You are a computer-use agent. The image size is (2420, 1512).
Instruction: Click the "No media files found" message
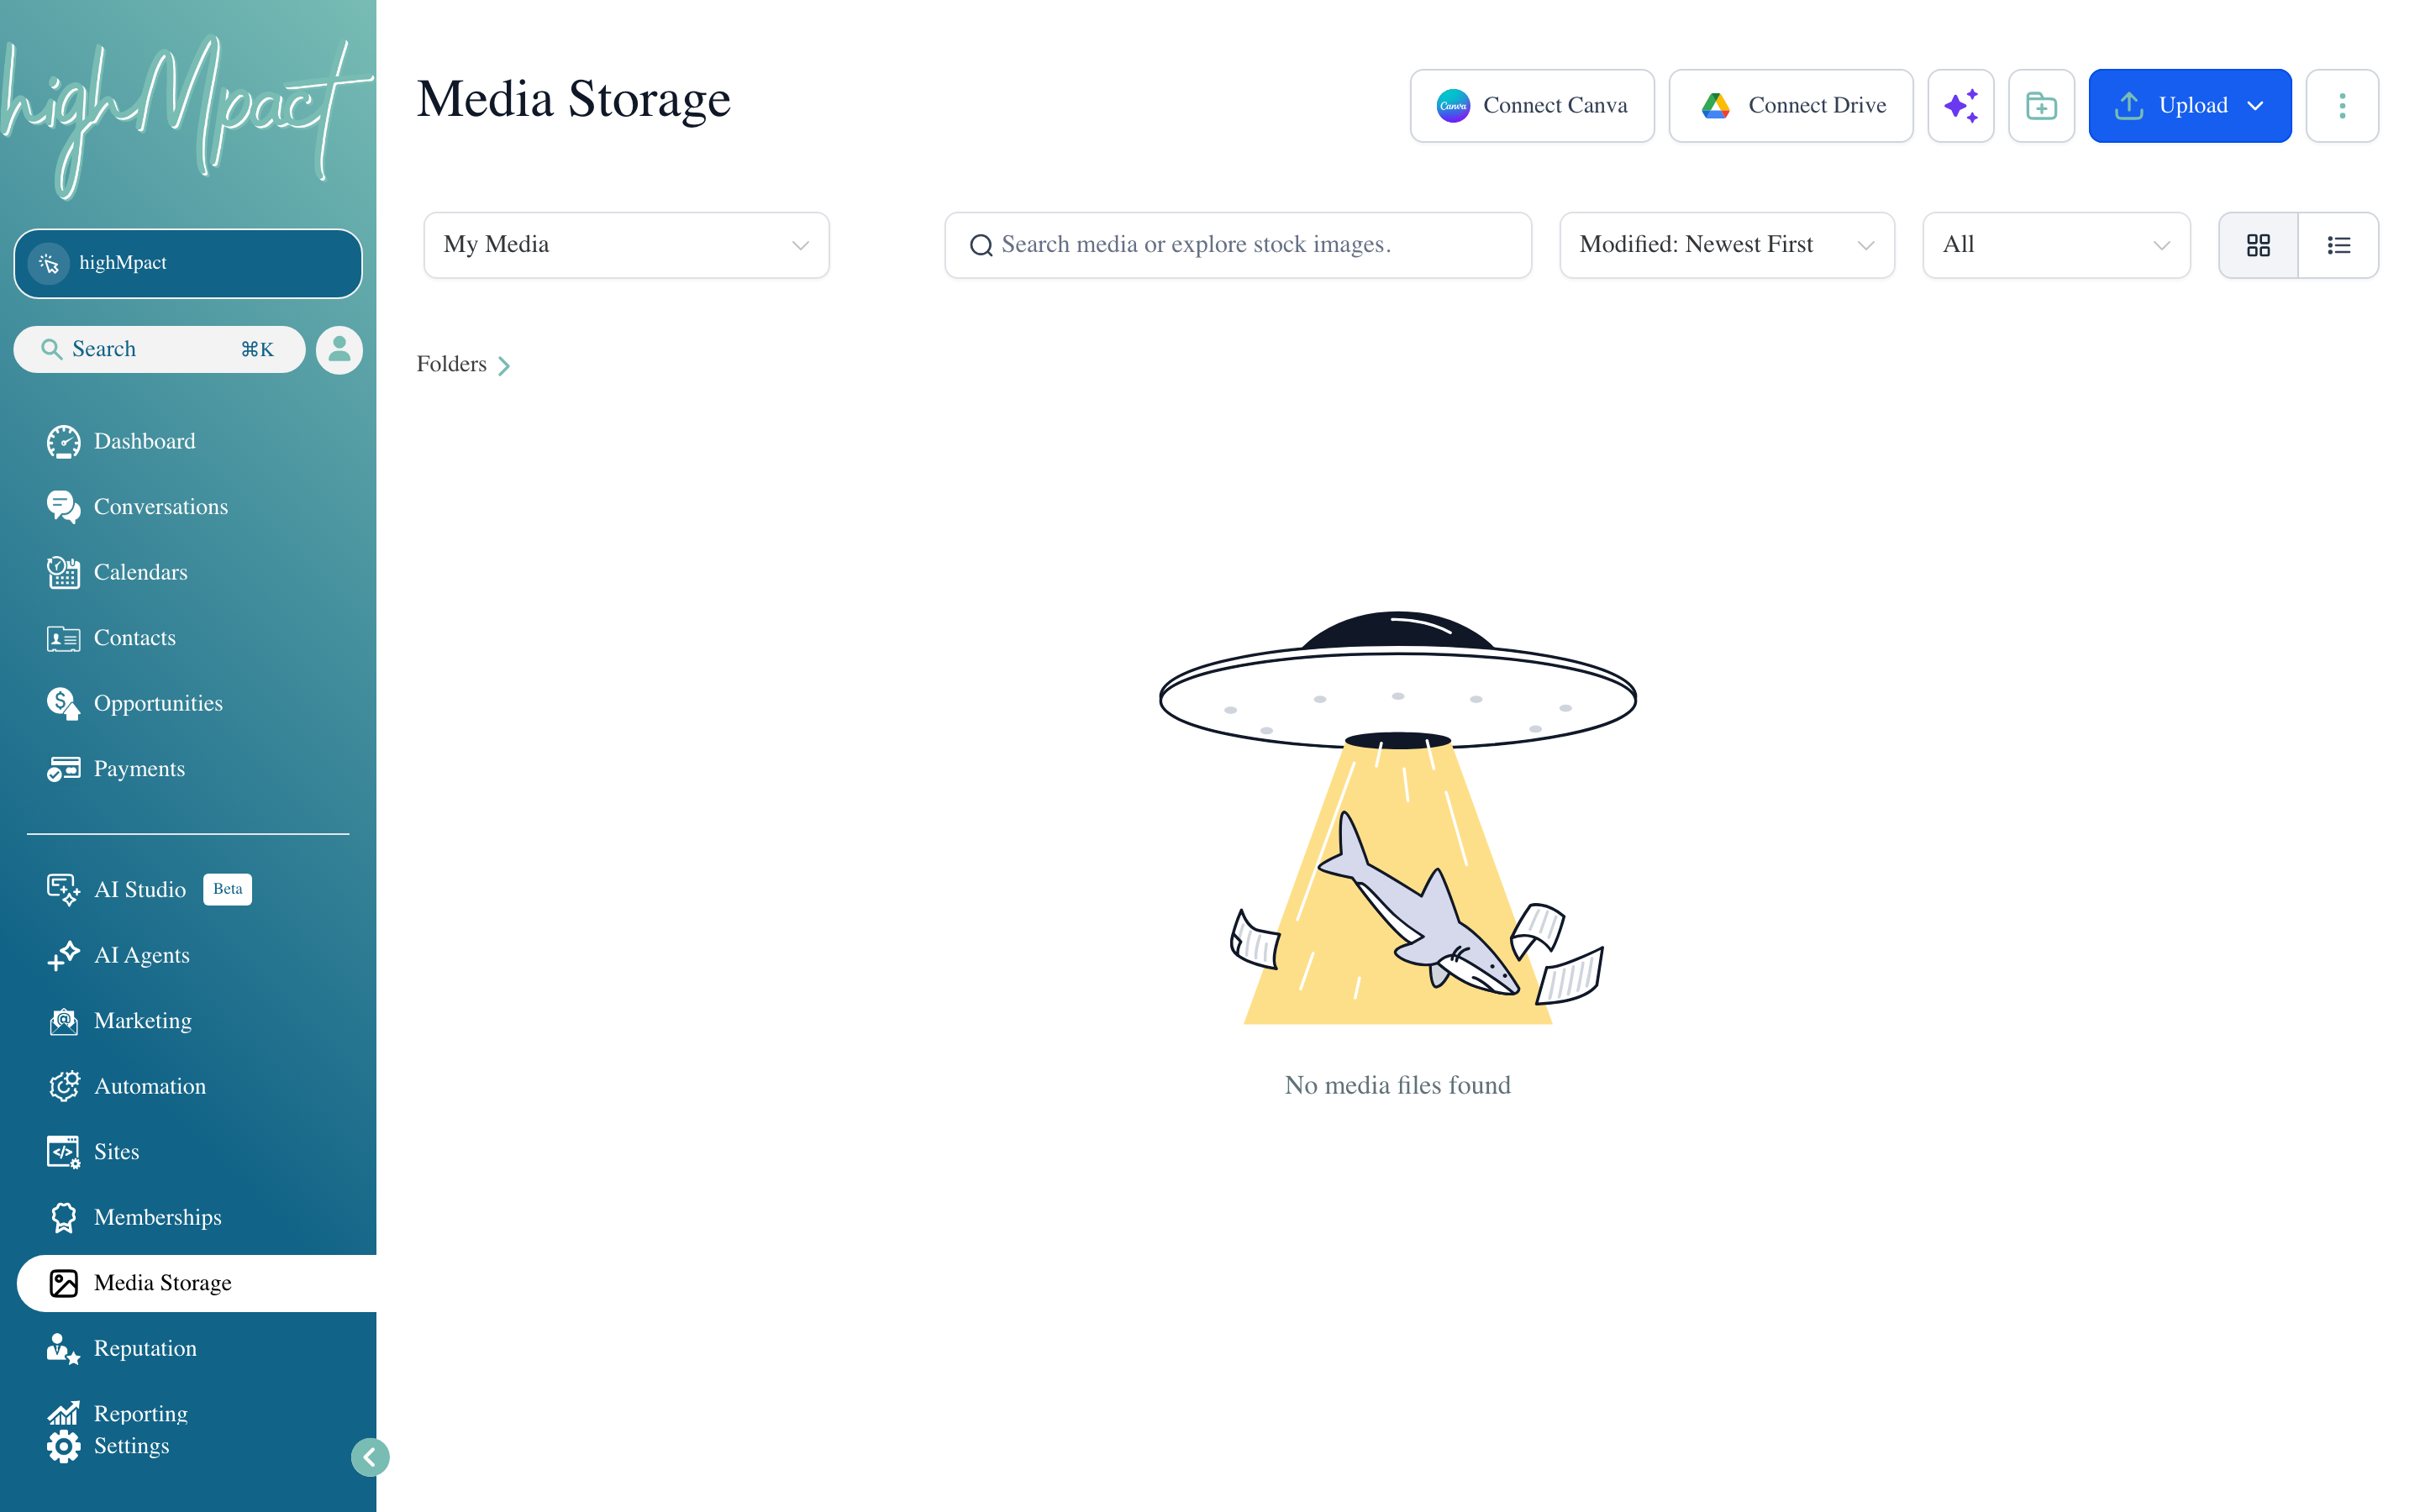click(x=1397, y=1085)
